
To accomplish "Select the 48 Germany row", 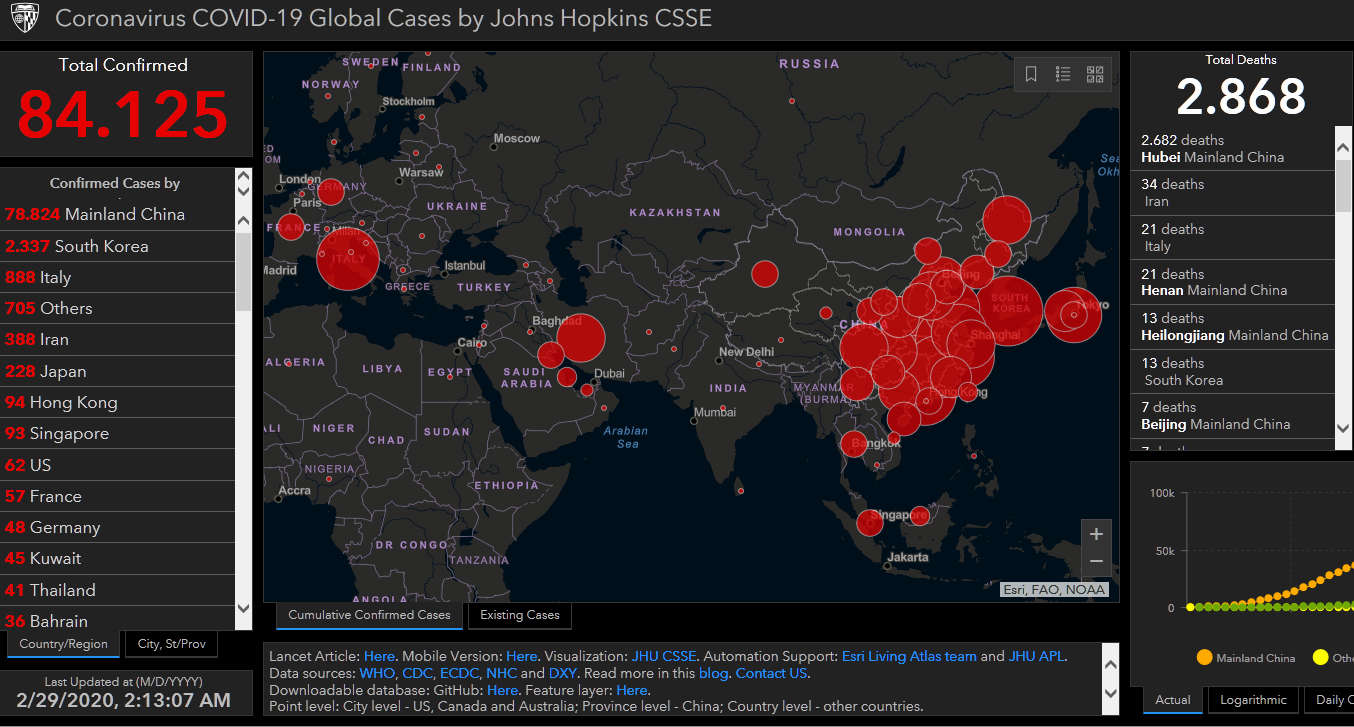I will [x=117, y=527].
